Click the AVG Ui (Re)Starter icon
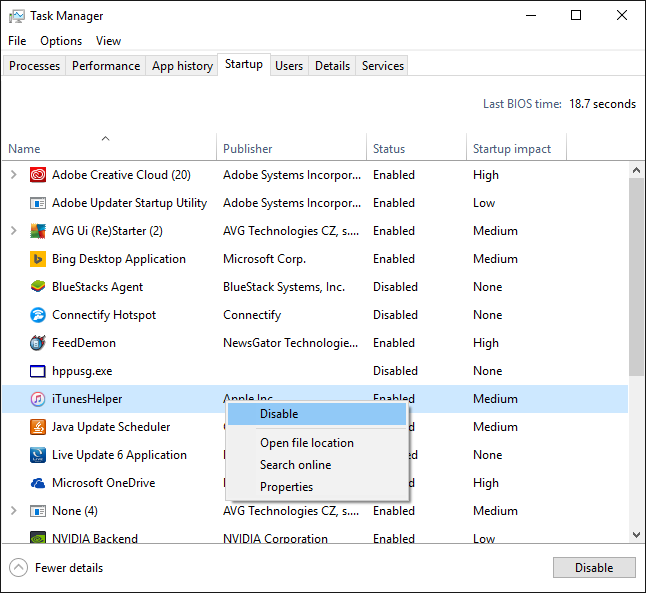This screenshot has width=646, height=593. [x=38, y=231]
